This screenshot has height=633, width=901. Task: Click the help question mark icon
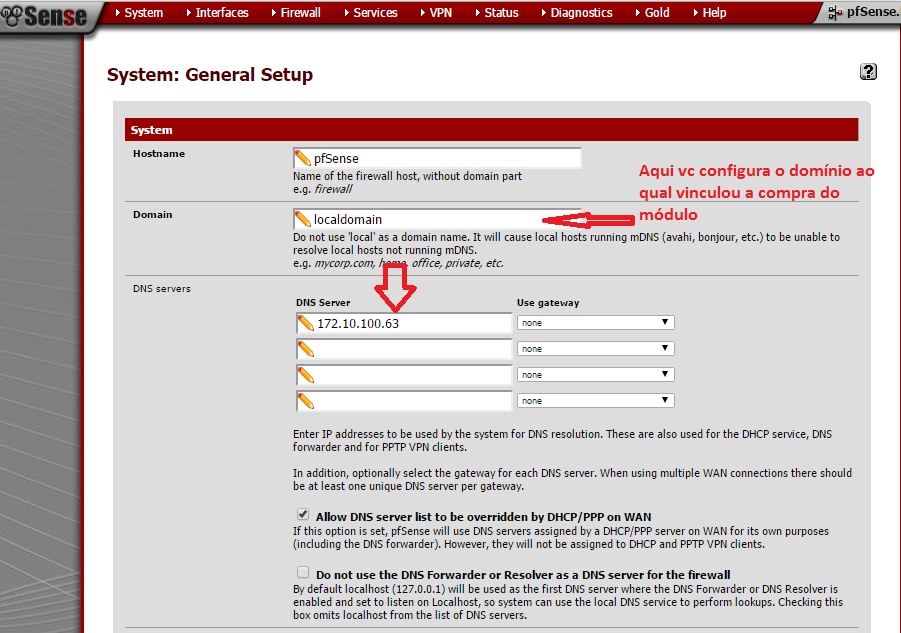click(868, 72)
